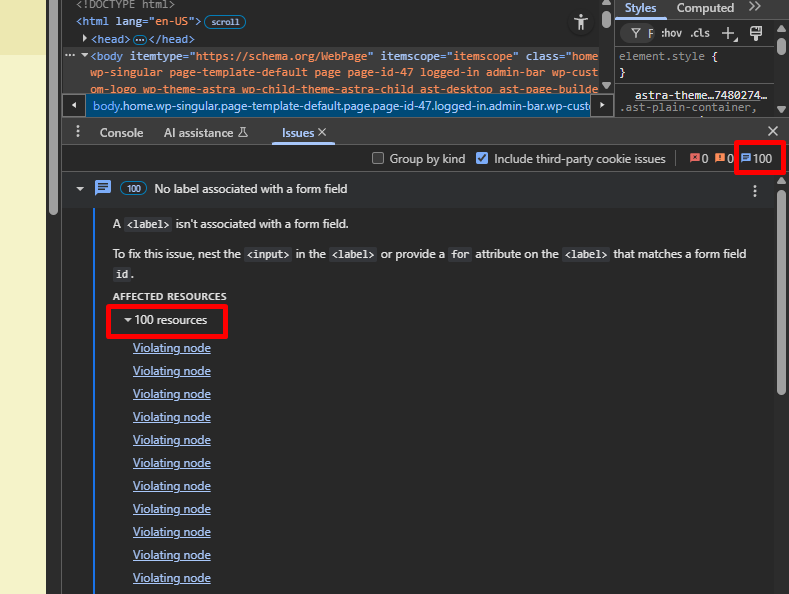Image resolution: width=789 pixels, height=594 pixels.
Task: Switch to the Computed tab
Action: (705, 8)
